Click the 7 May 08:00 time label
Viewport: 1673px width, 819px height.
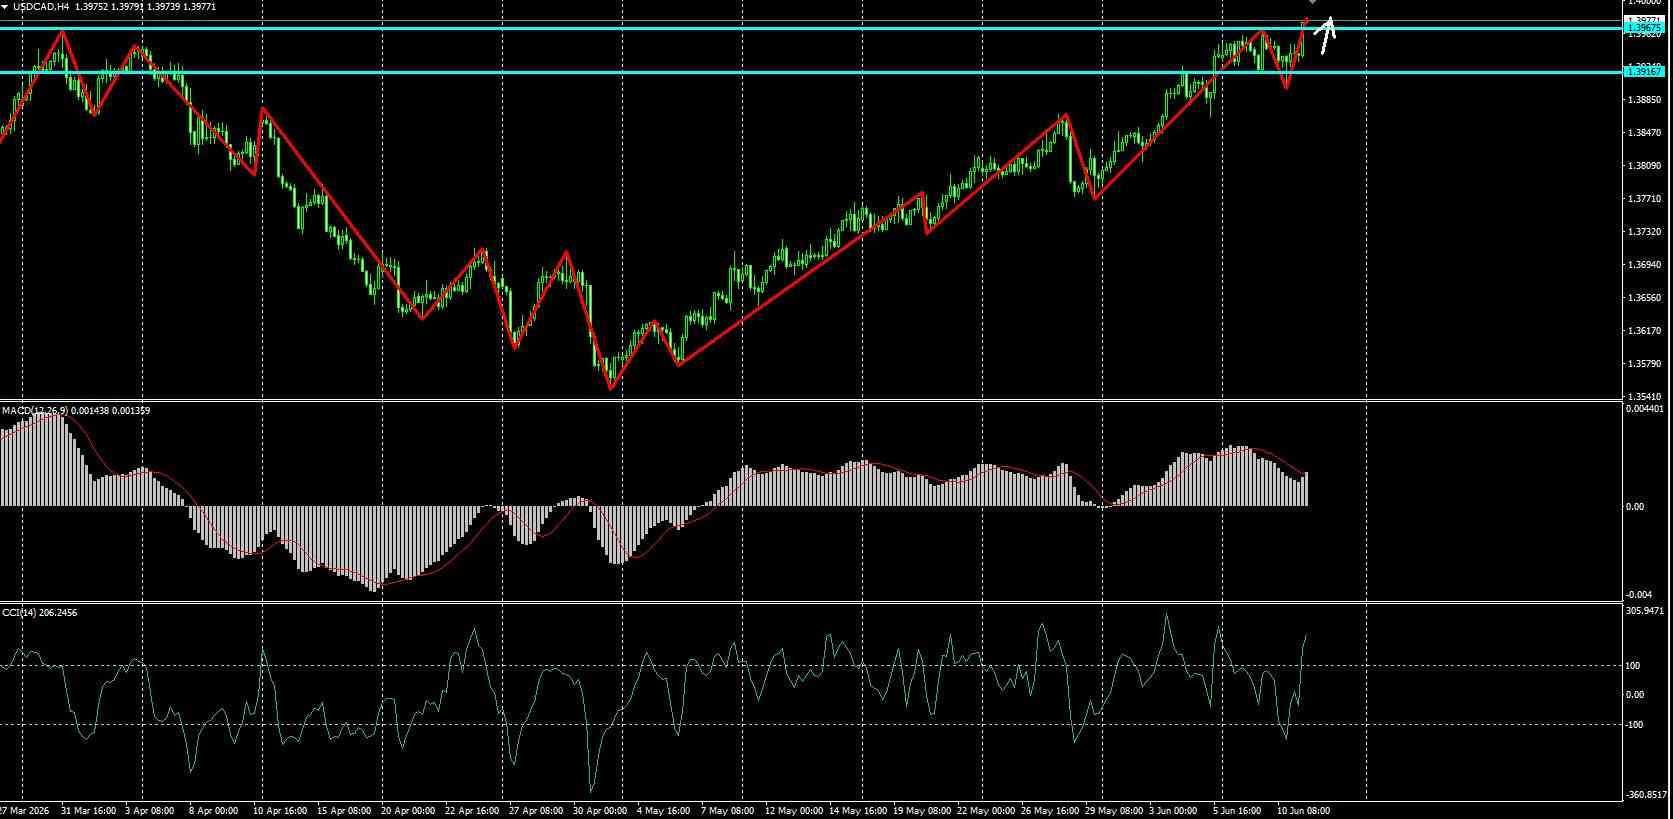point(727,811)
